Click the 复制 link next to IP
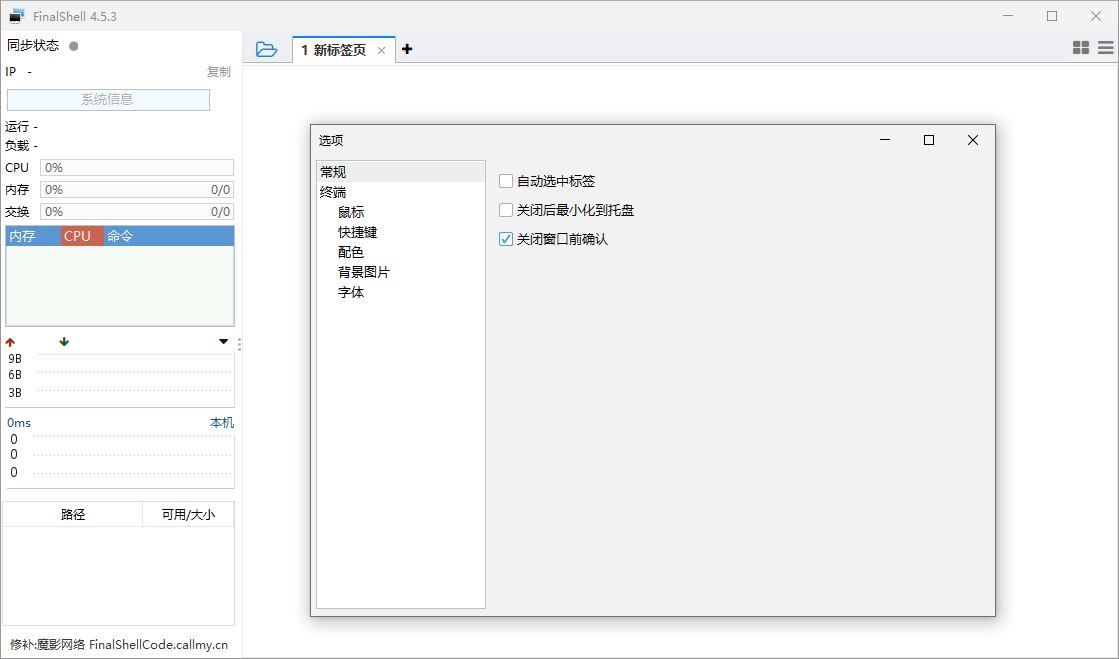Screen dimensions: 1119x659 coord(219,71)
